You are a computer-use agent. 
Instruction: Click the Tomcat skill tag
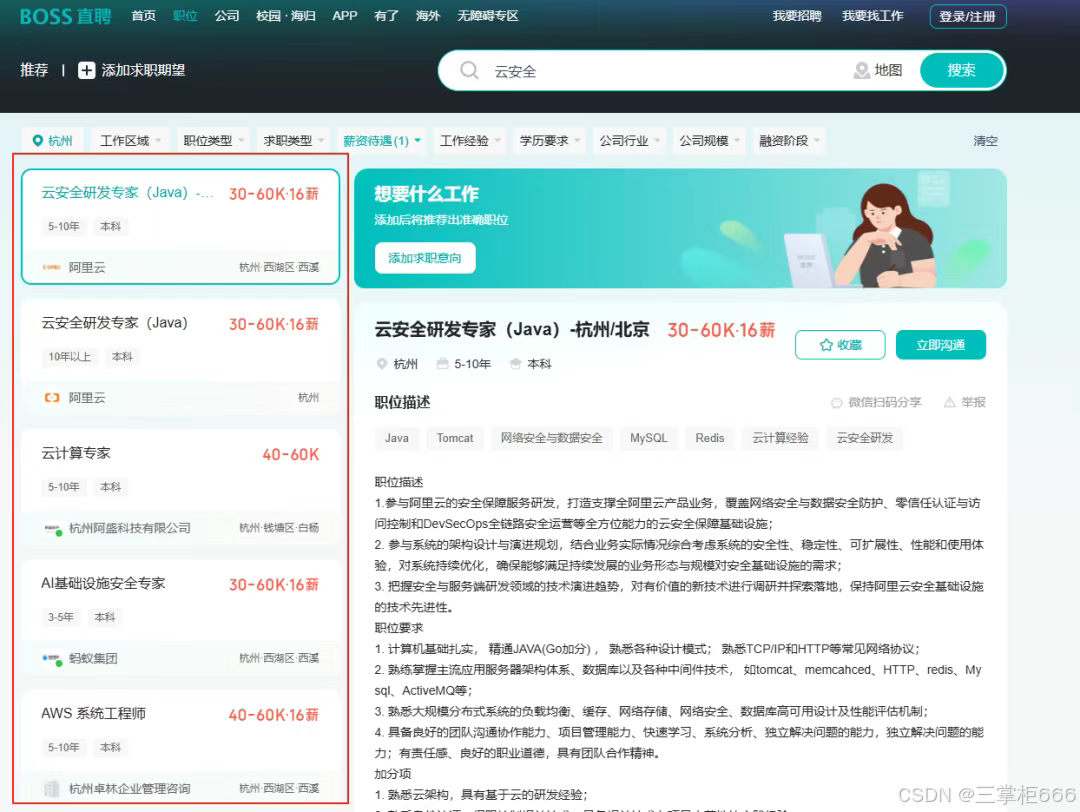[455, 438]
